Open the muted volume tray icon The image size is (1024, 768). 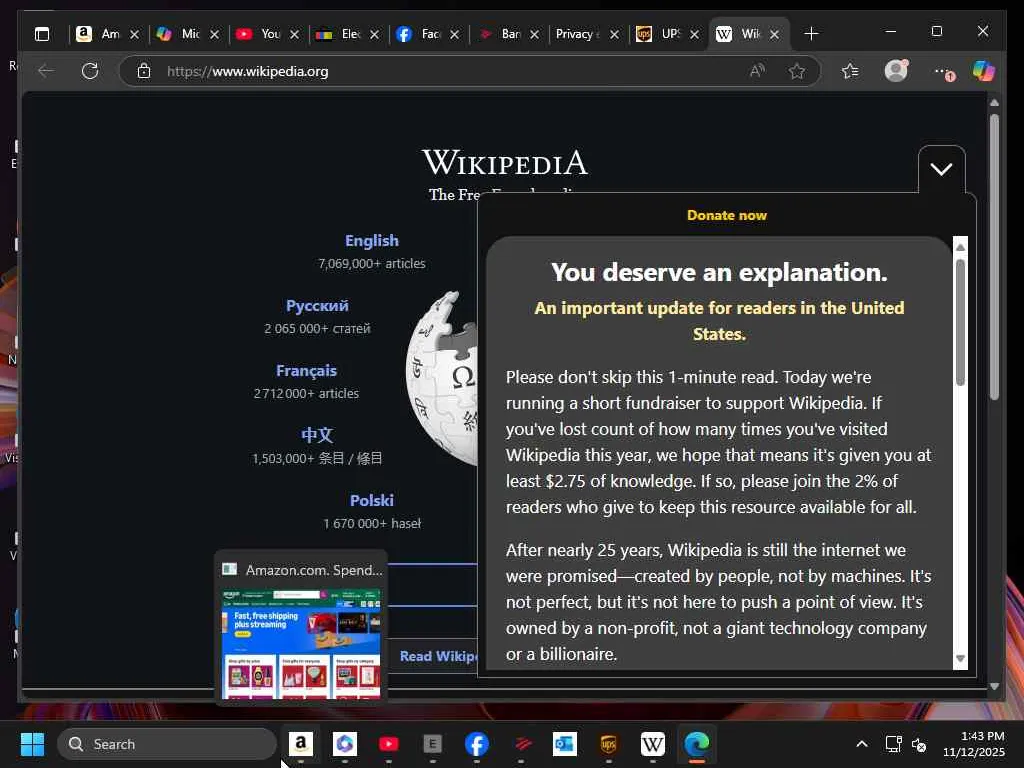coord(919,744)
